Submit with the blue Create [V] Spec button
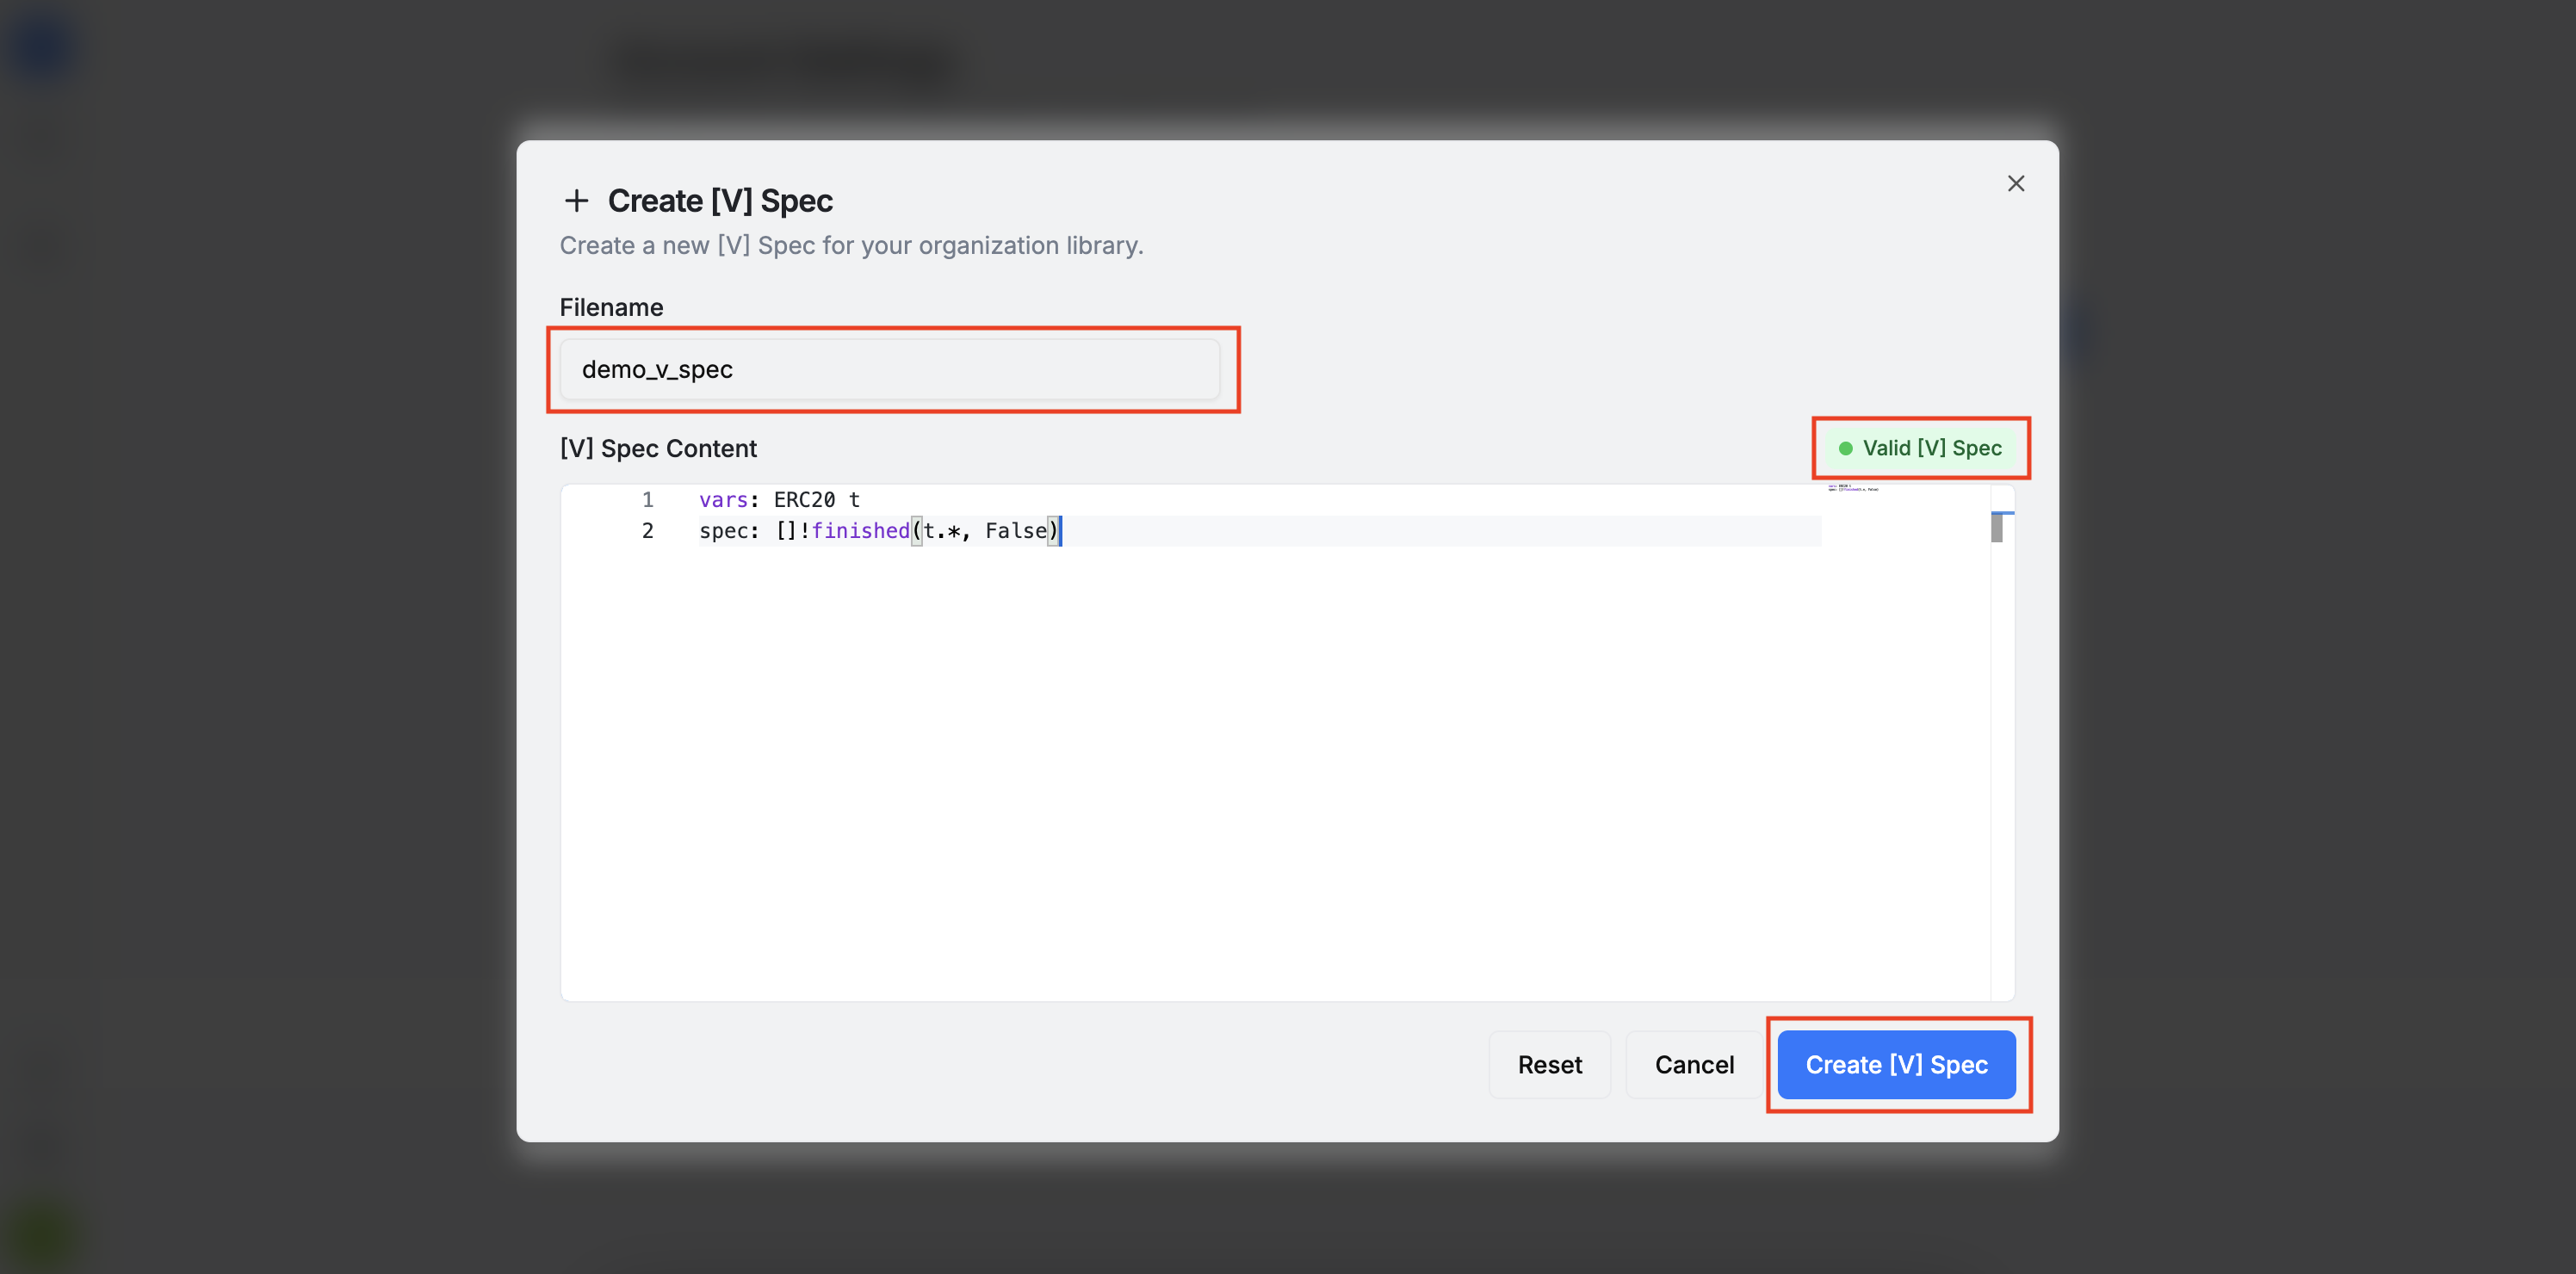The height and width of the screenshot is (1274, 2576). pyautogui.click(x=1895, y=1064)
